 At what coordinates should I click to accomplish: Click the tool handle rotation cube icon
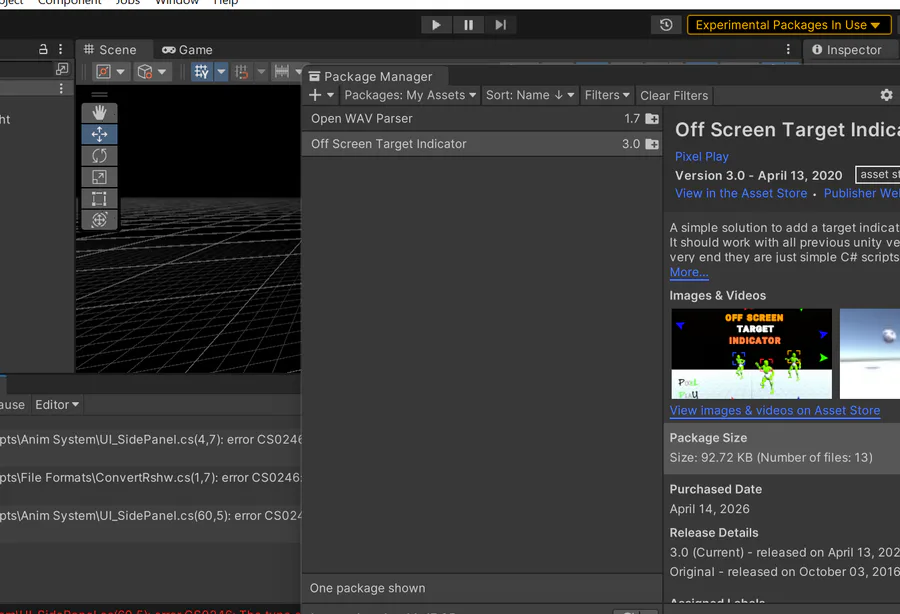(x=145, y=72)
